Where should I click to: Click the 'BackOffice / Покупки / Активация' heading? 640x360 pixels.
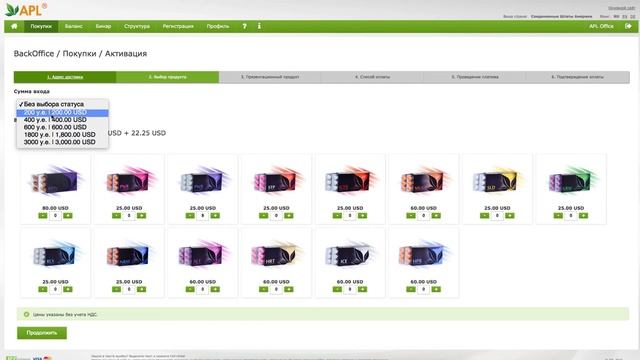[80, 53]
